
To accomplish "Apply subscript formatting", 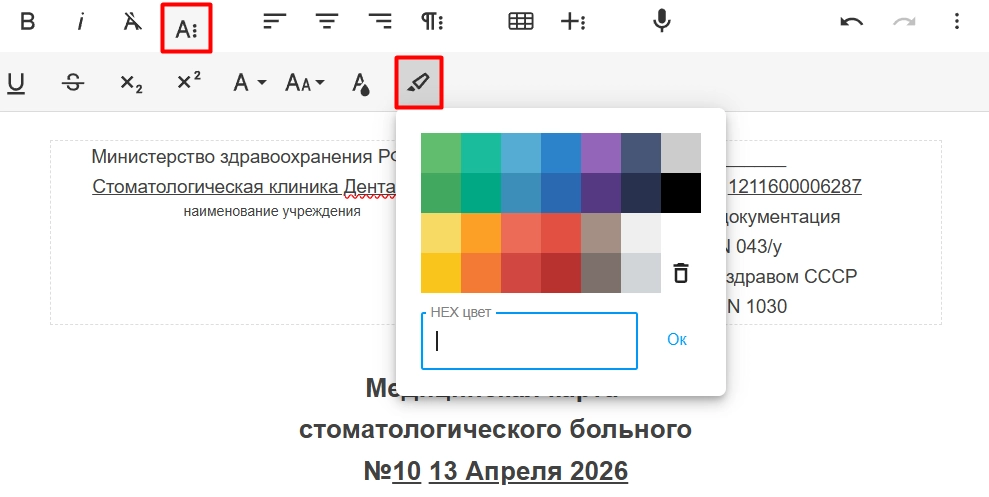I will (x=131, y=83).
